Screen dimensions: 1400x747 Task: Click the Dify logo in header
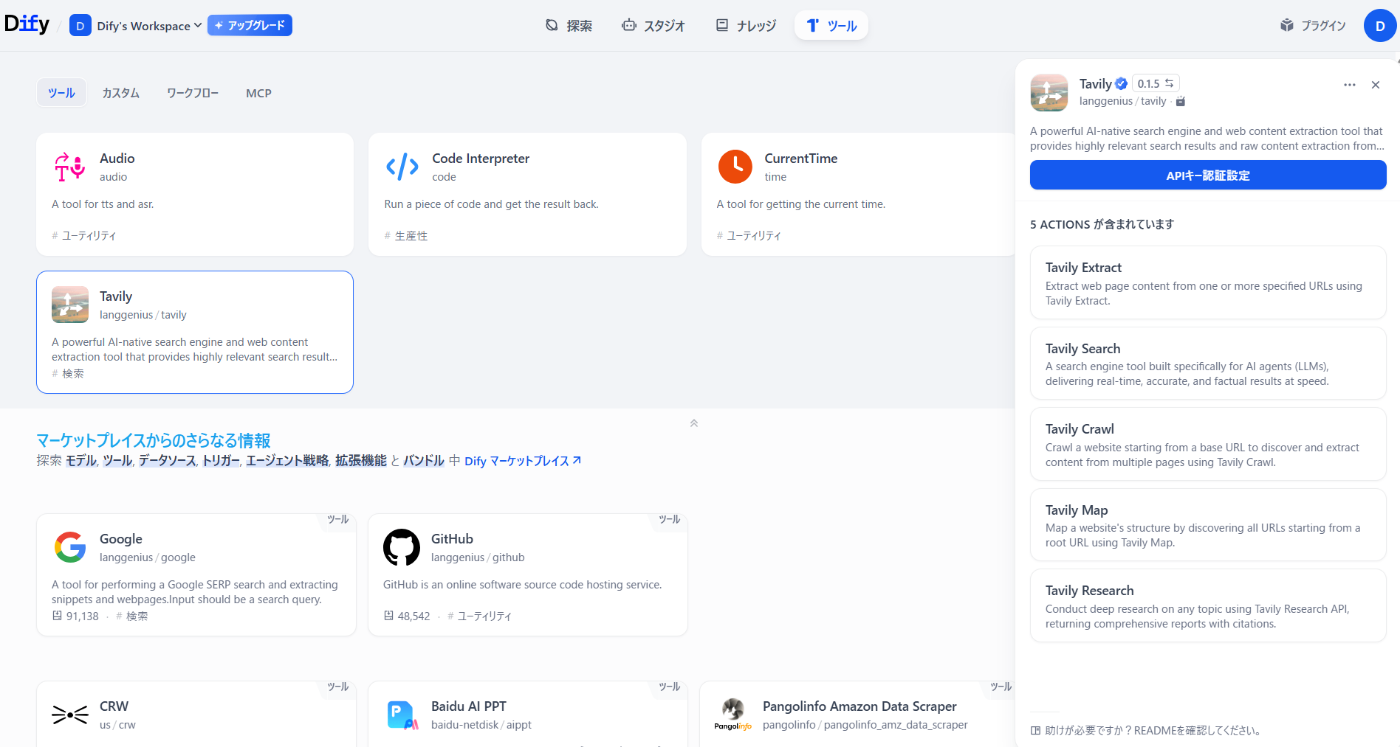[x=26, y=25]
